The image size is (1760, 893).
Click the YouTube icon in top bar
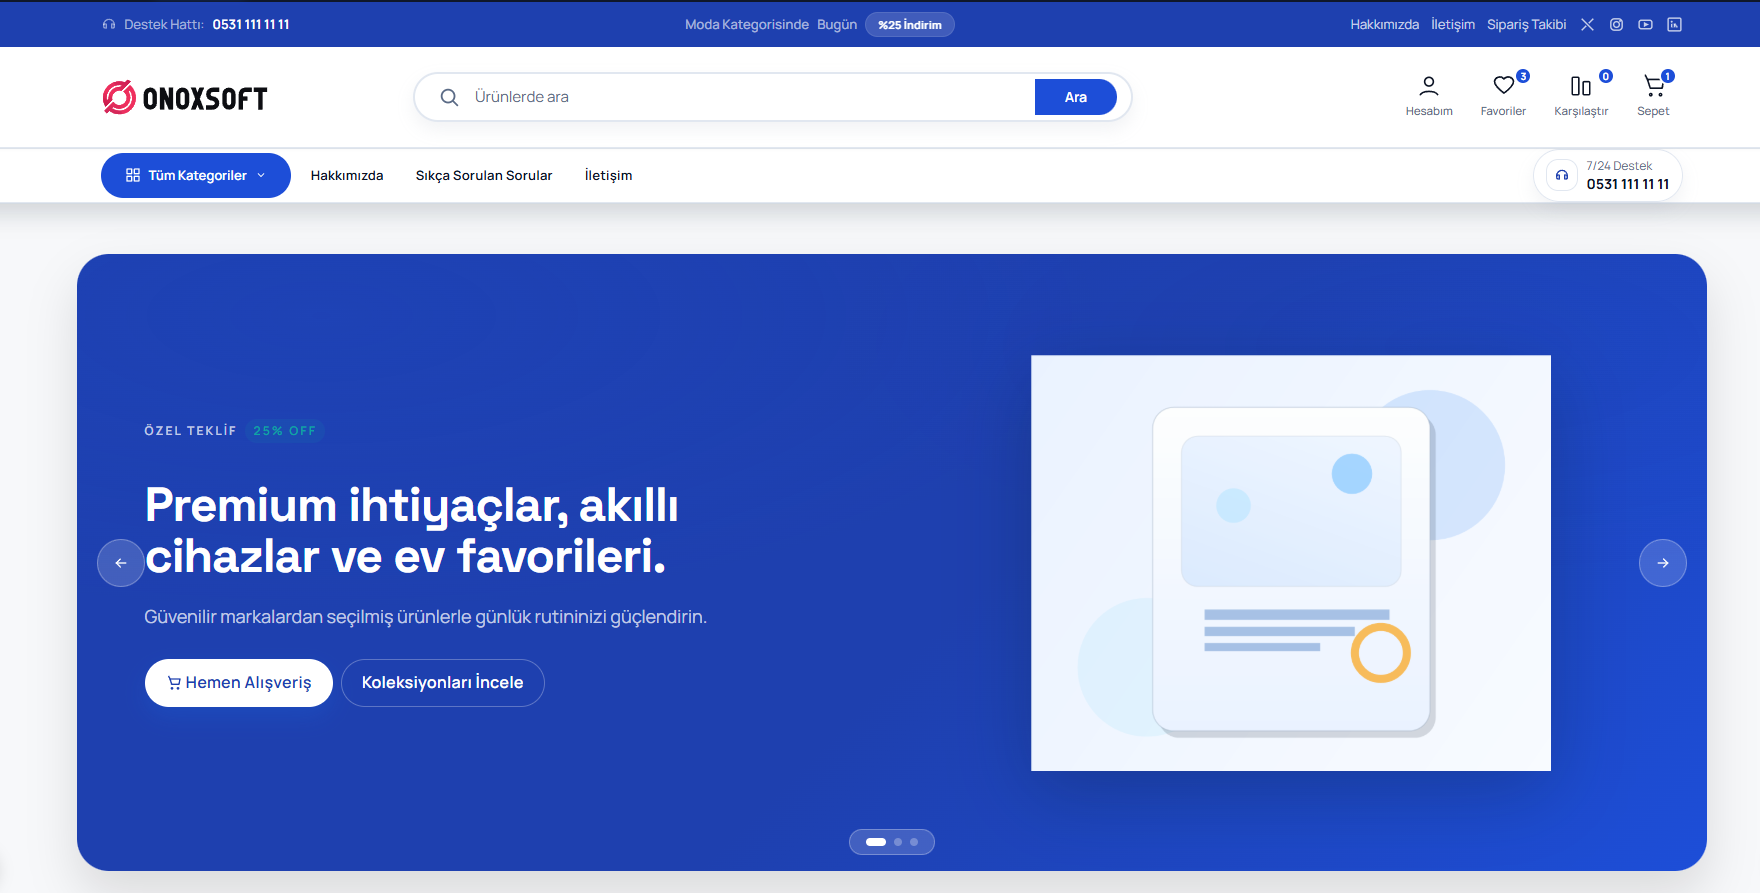(1645, 25)
